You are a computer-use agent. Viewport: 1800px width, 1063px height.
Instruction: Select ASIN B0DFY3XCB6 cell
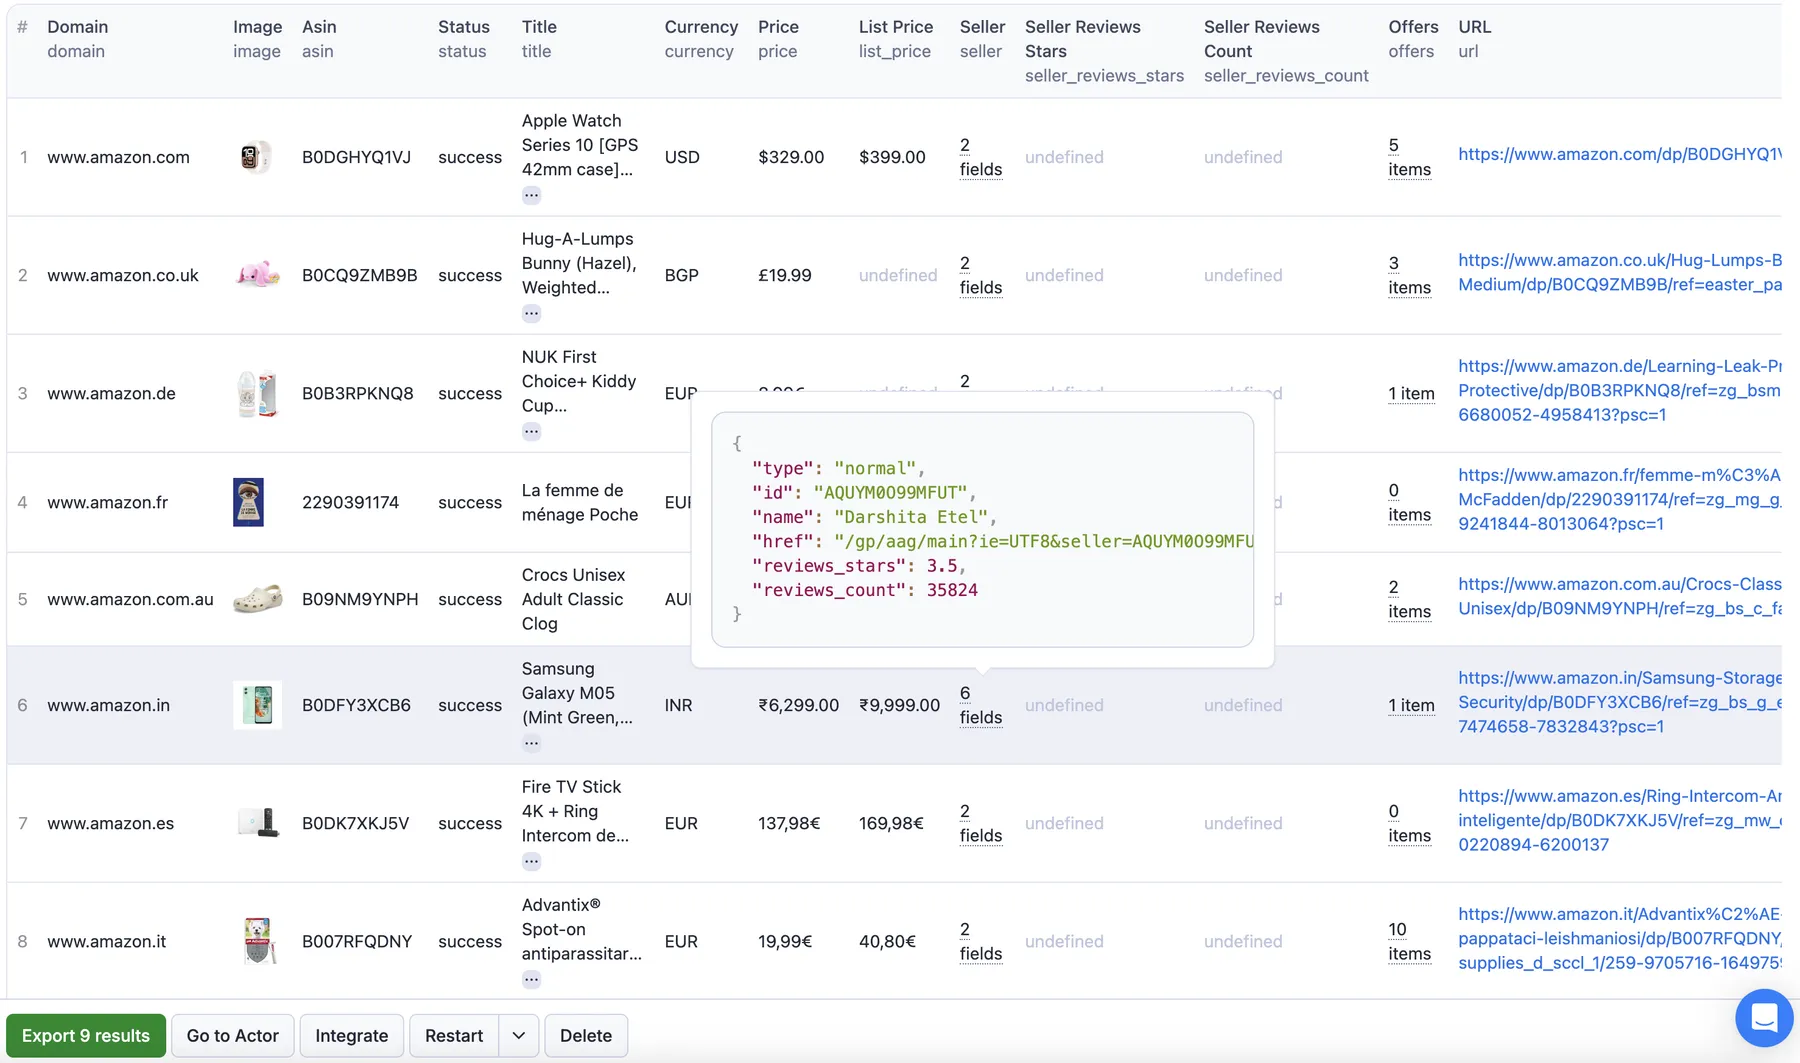pyautogui.click(x=356, y=705)
